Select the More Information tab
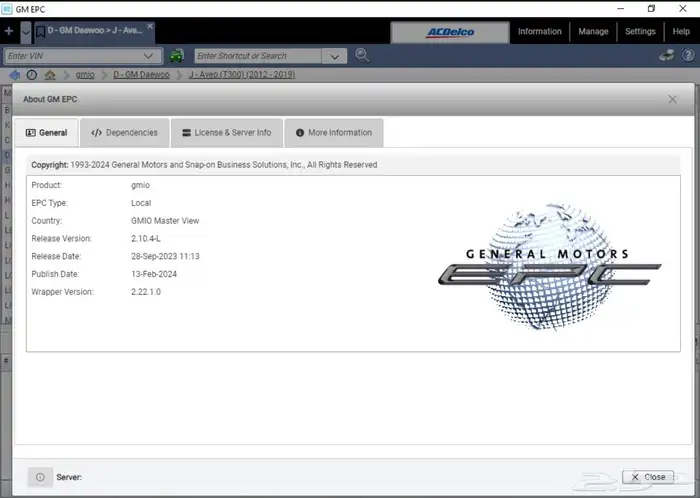700x498 pixels. click(333, 133)
